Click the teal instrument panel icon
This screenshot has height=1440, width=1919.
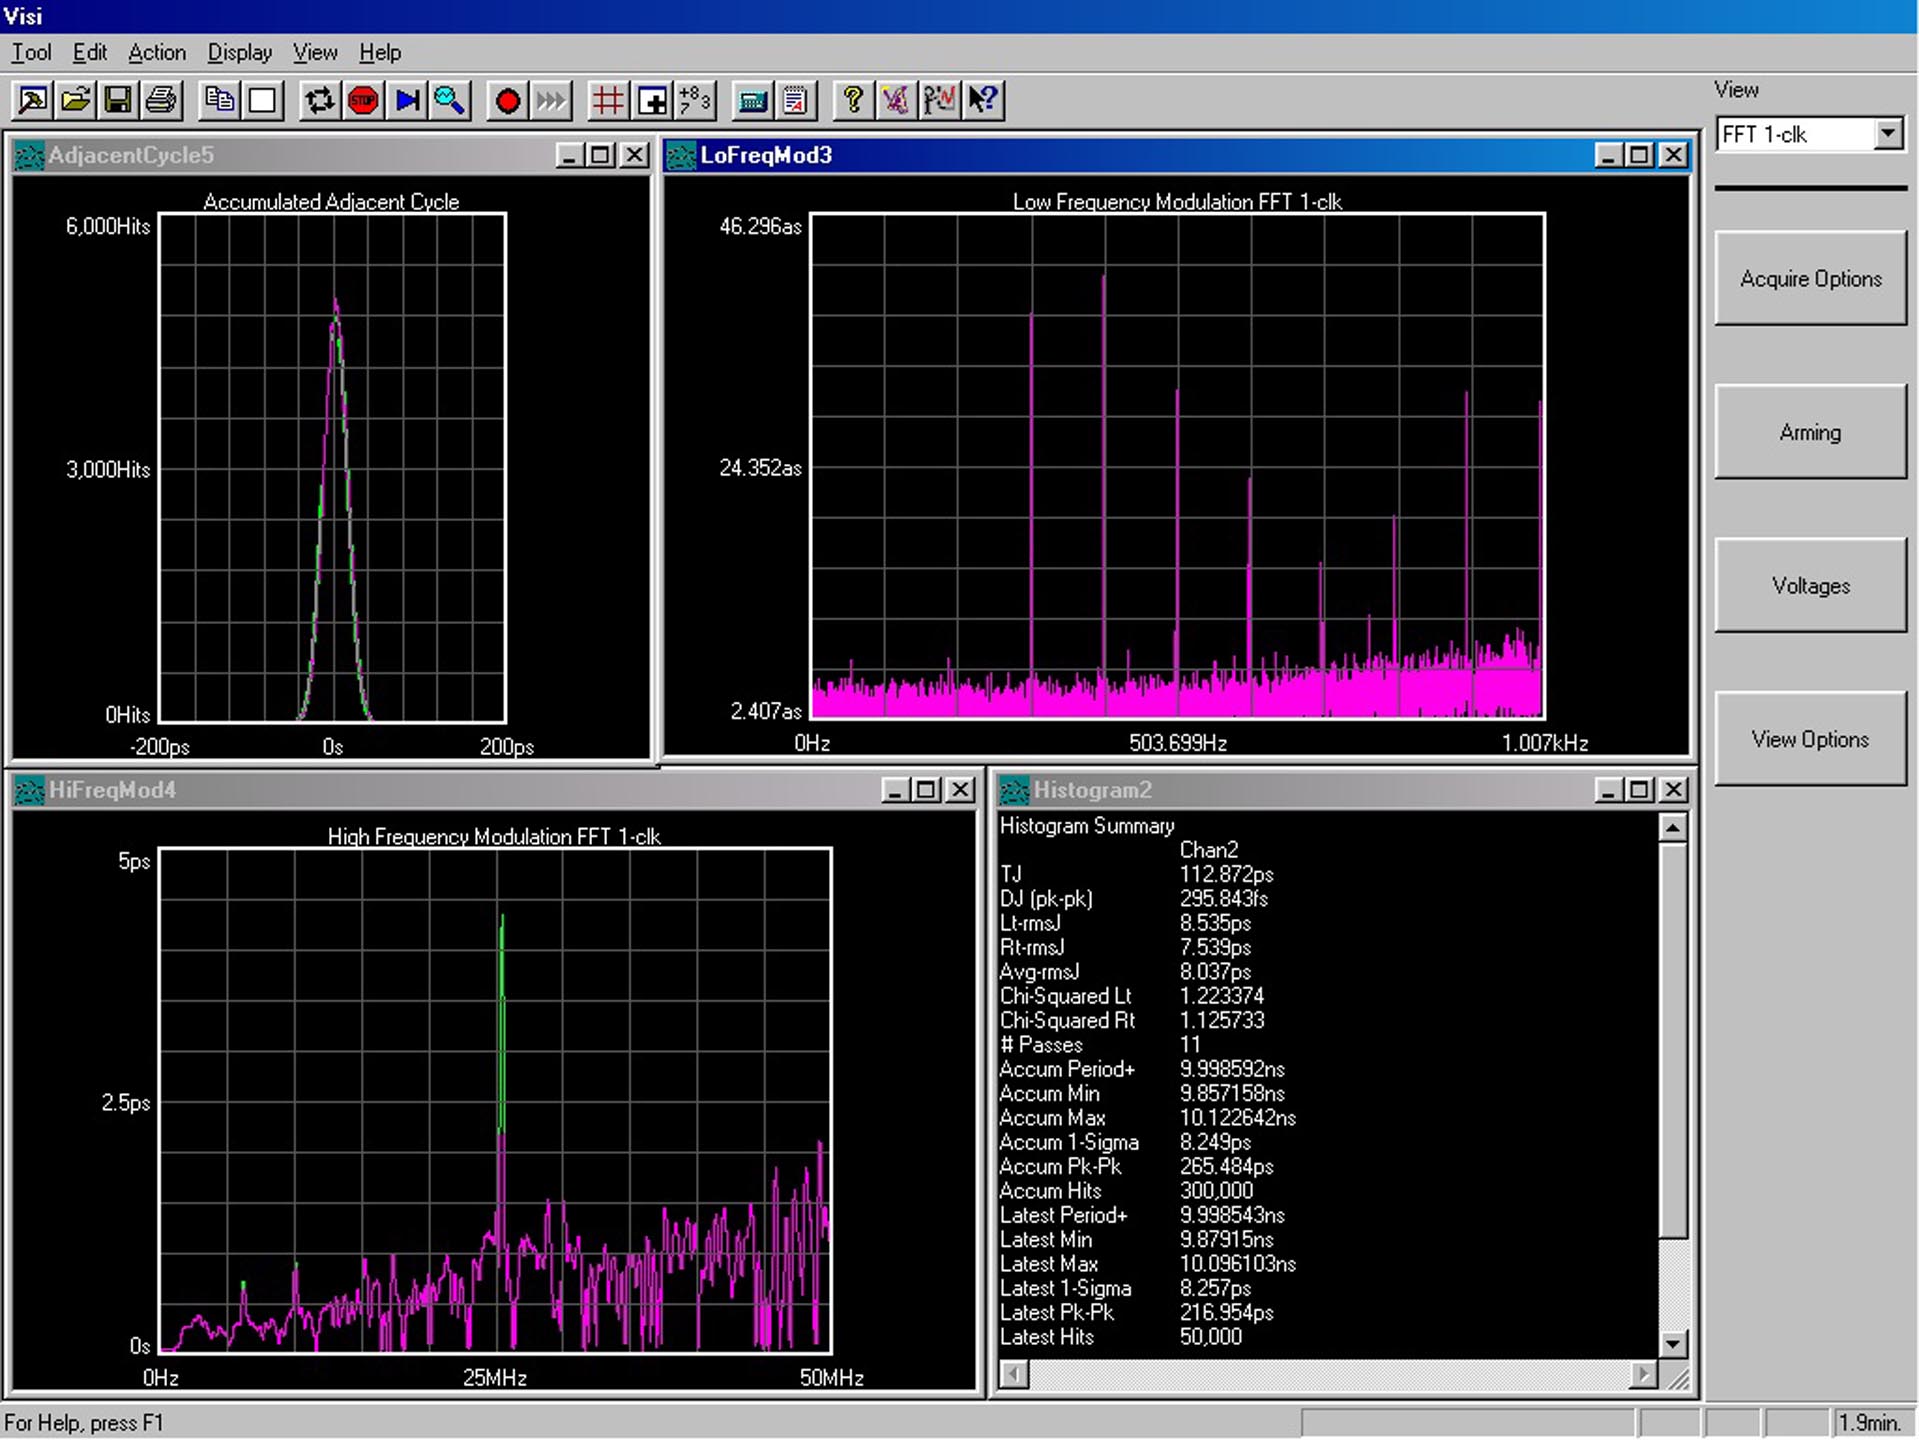[x=752, y=100]
